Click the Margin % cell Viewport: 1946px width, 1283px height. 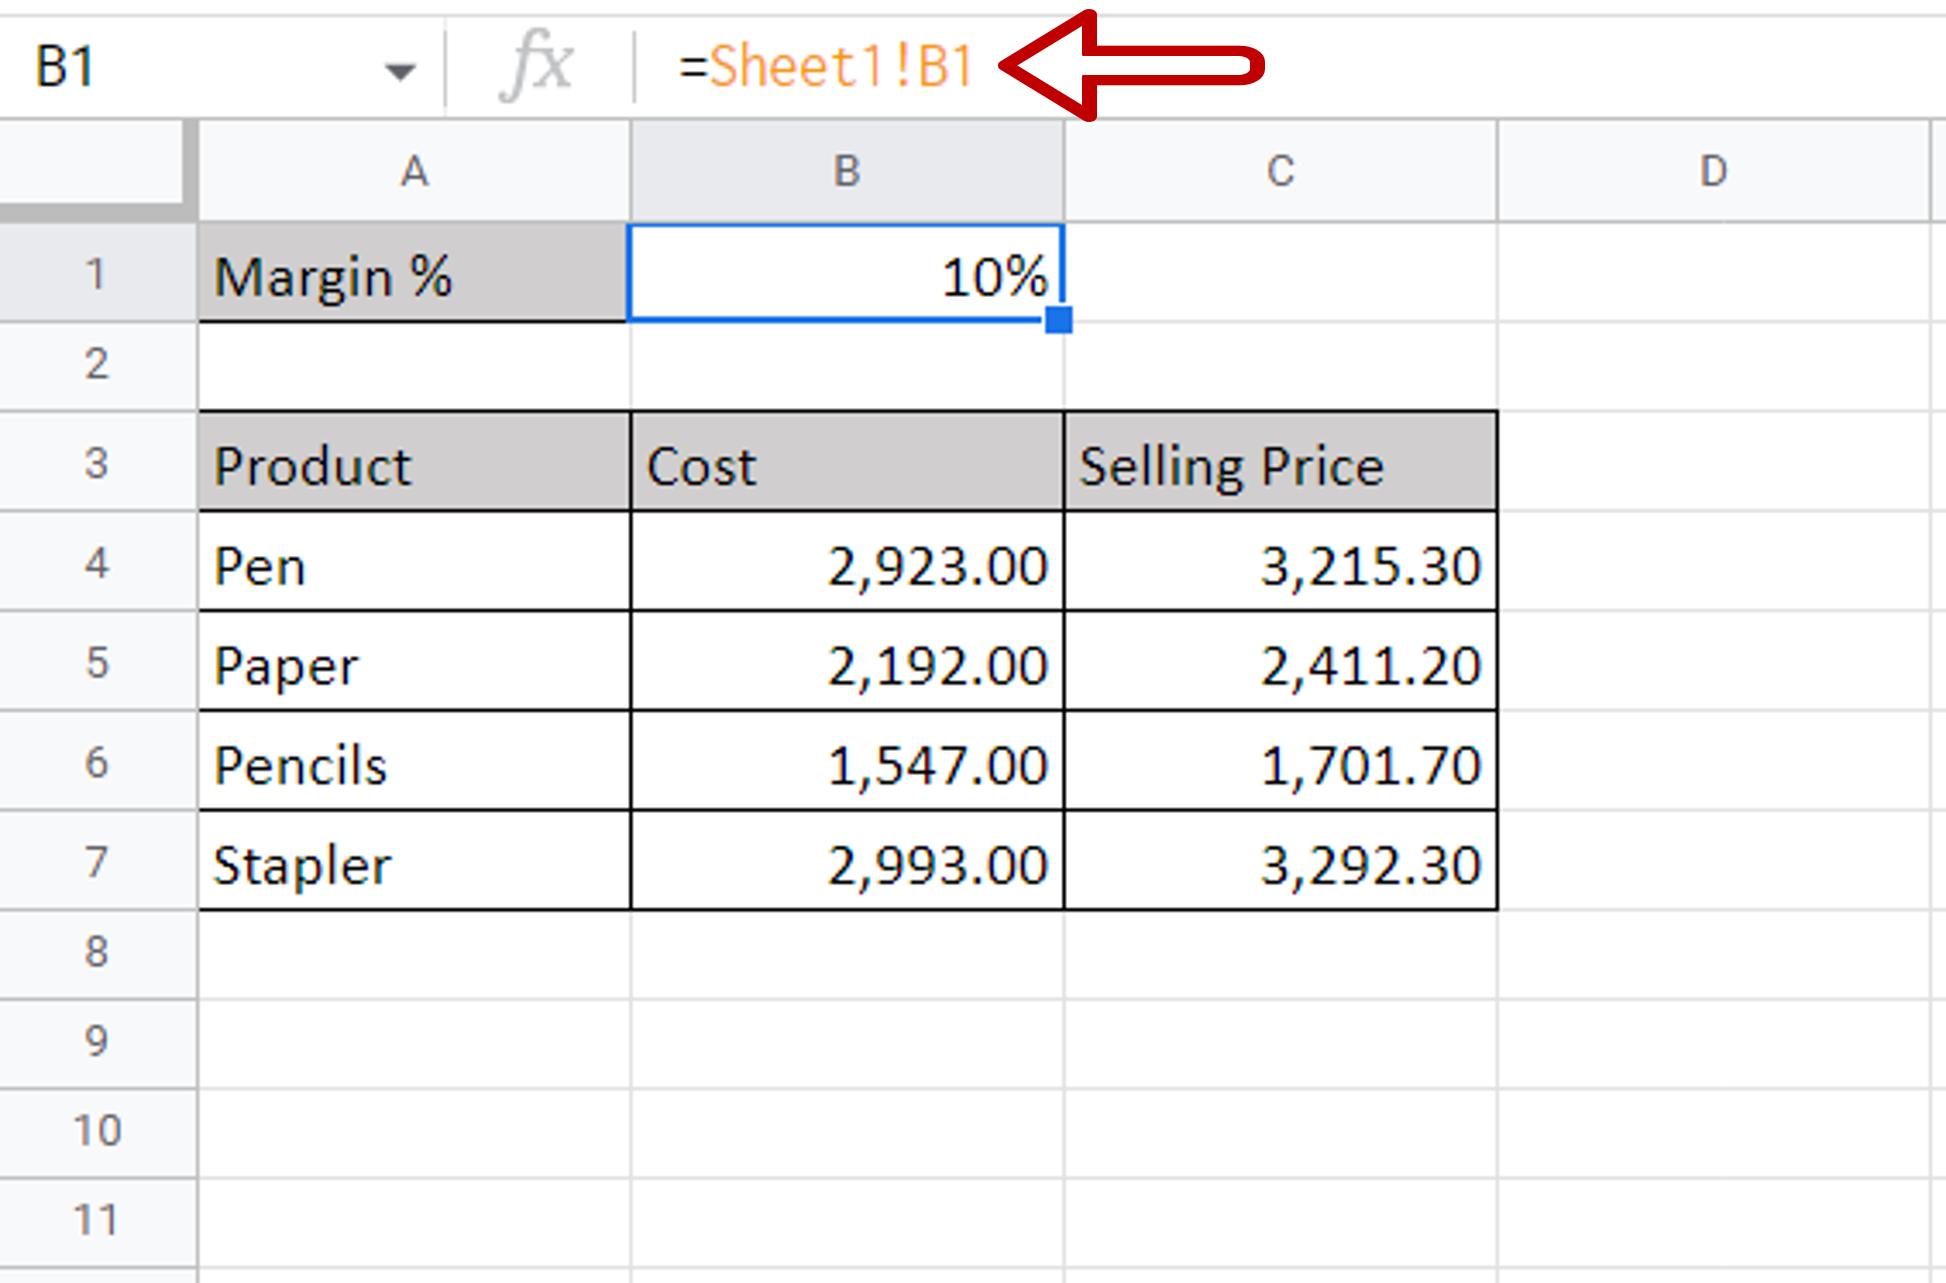pyautogui.click(x=414, y=273)
